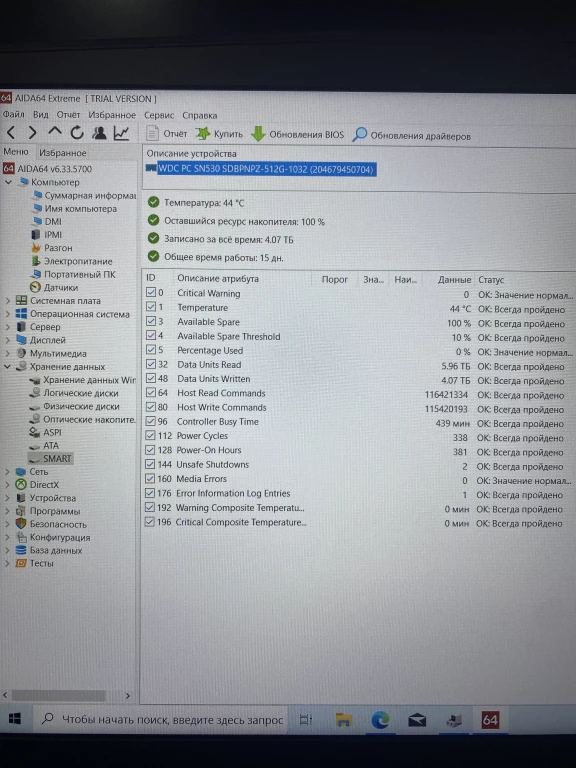Open the Справка menu
Image resolution: width=576 pixels, height=768 pixels.
(x=199, y=116)
